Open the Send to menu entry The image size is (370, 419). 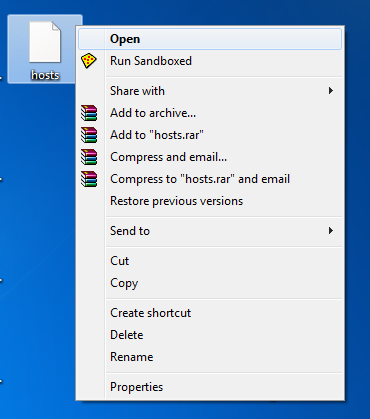click(210, 231)
